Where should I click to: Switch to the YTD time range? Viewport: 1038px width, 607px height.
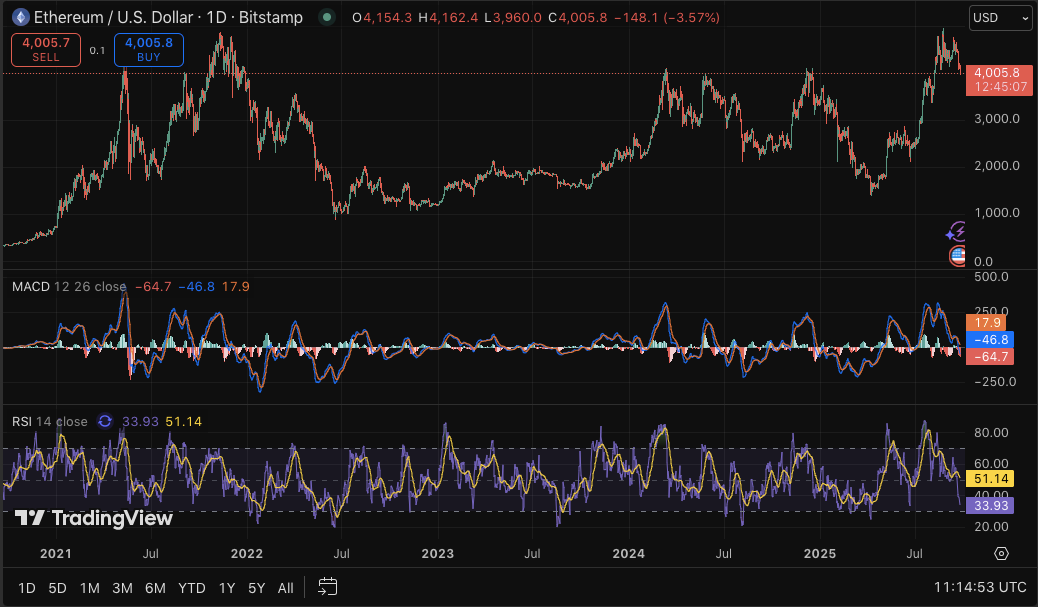pyautogui.click(x=191, y=587)
